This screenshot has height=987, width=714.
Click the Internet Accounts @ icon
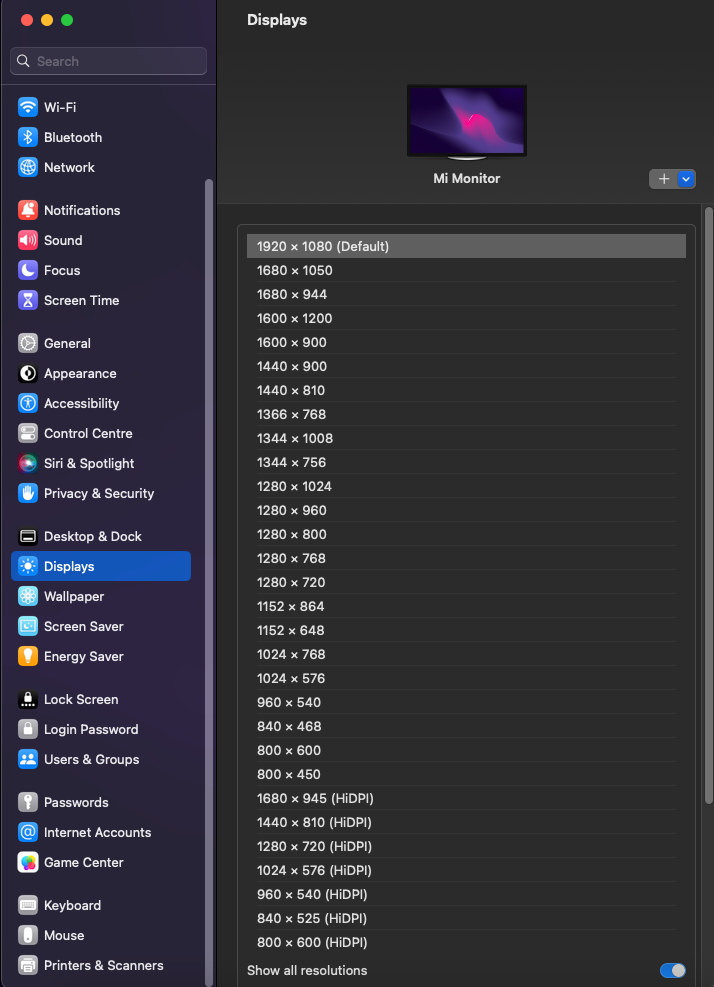pos(28,832)
